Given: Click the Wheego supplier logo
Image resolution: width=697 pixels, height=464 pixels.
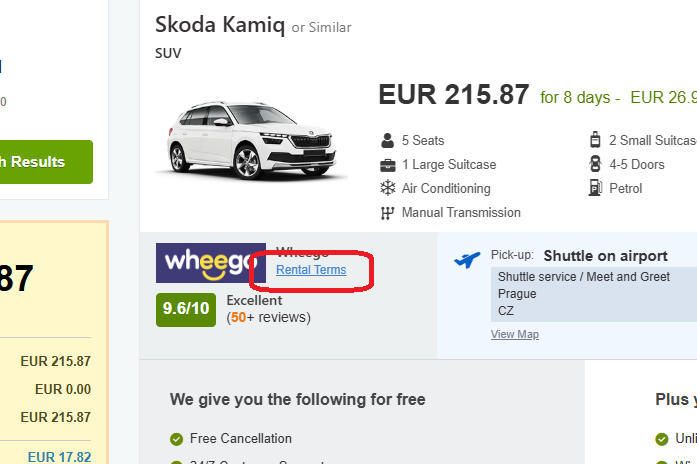Looking at the screenshot, I should [210, 263].
